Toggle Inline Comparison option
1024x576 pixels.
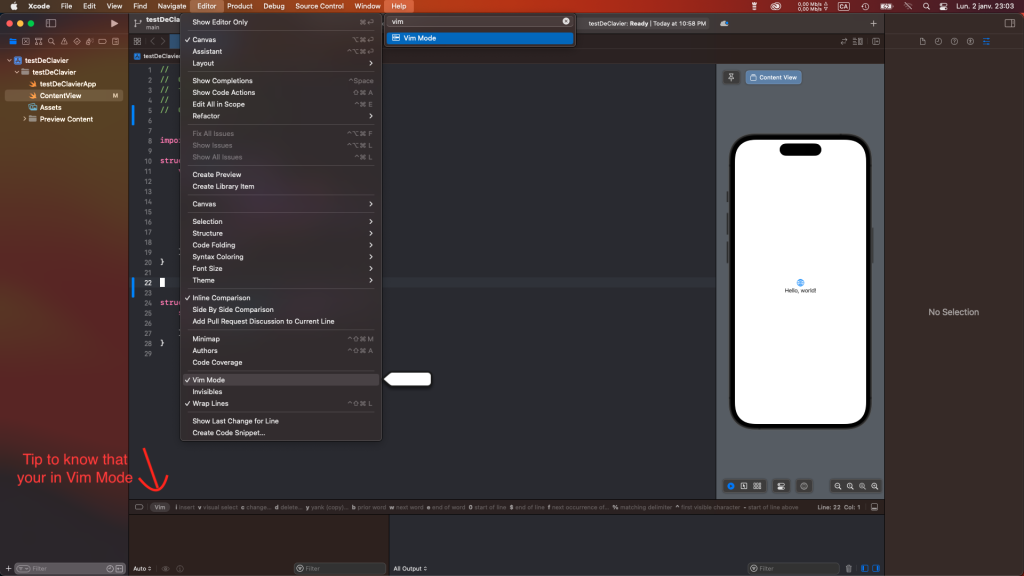(281, 298)
